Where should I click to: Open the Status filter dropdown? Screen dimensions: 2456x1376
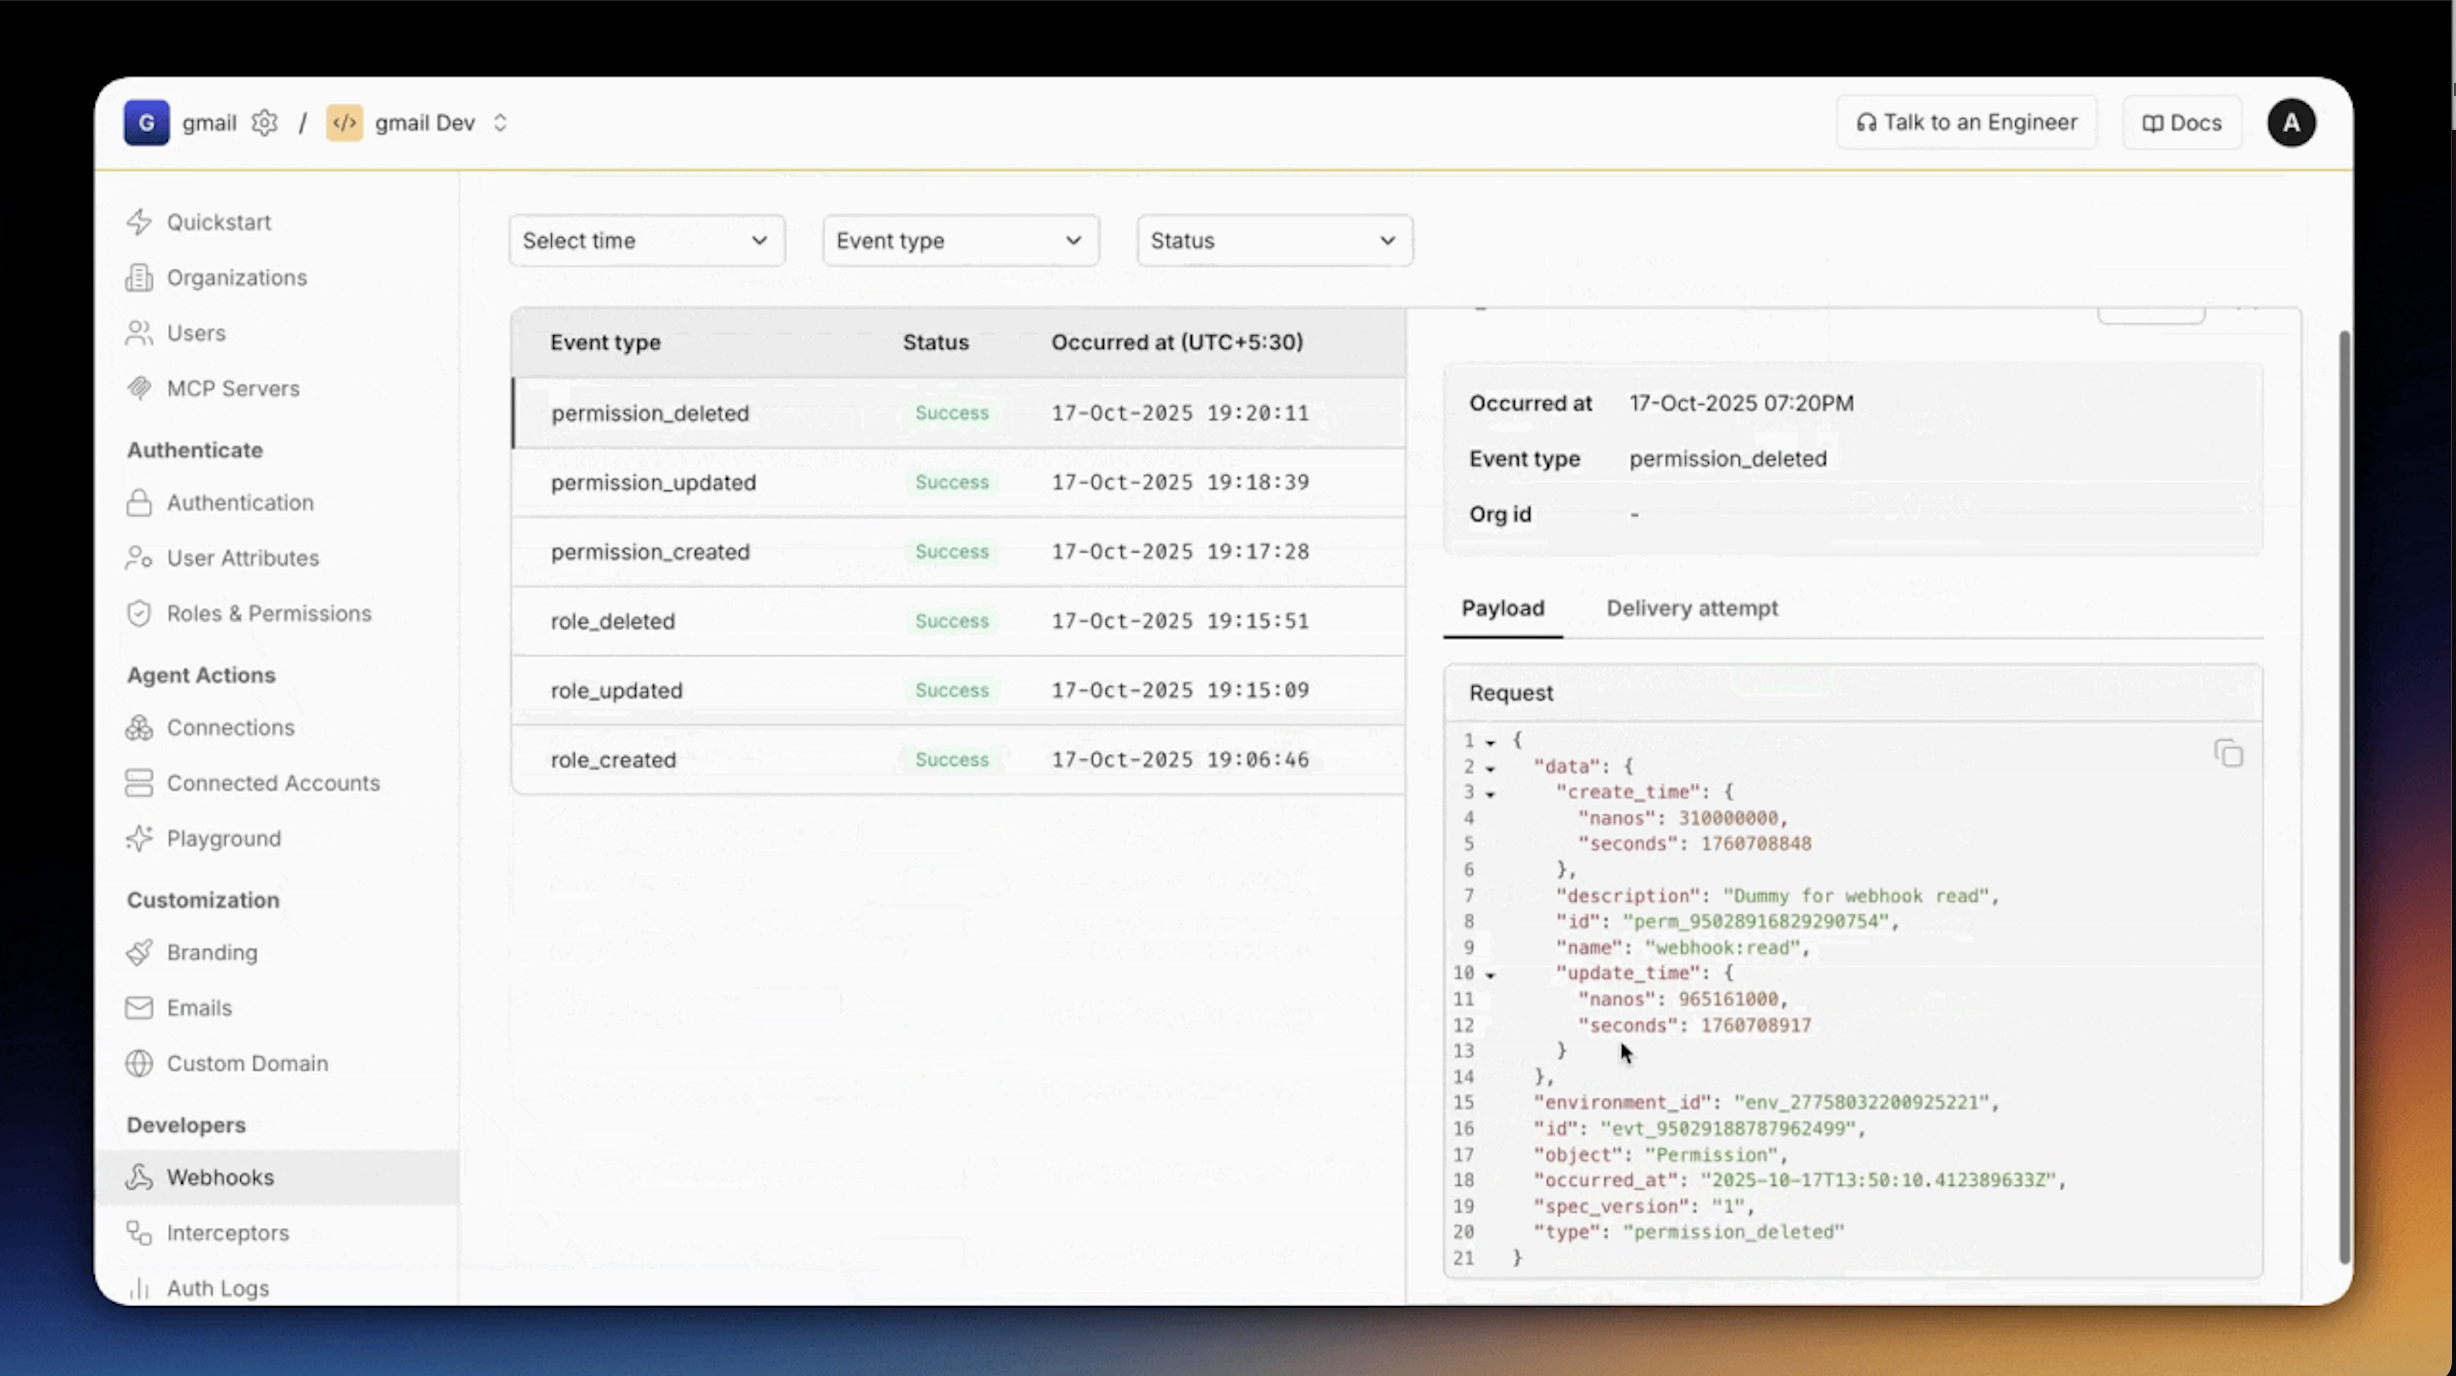click(1274, 240)
